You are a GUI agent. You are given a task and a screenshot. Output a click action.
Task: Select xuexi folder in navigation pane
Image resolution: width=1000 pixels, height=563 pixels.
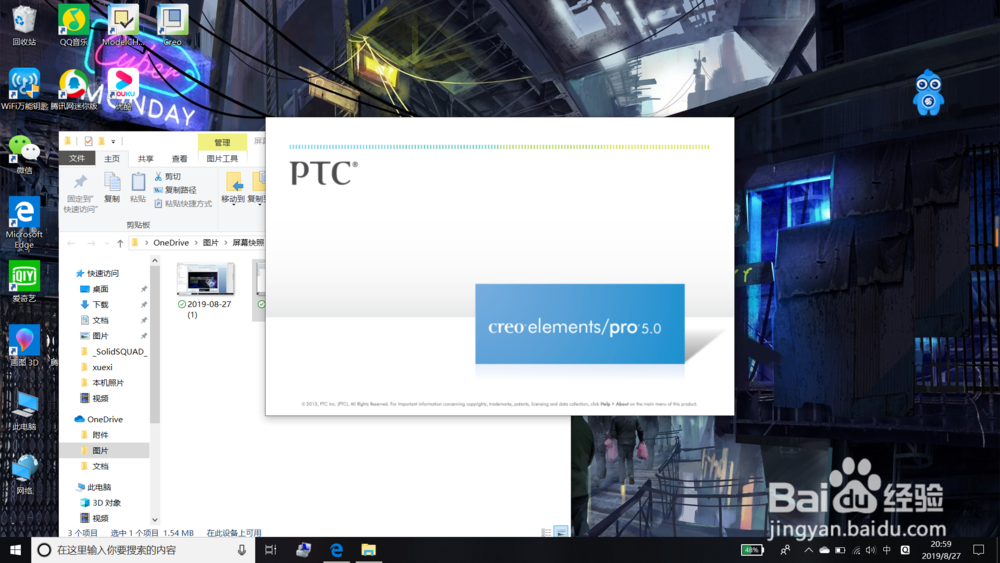(102, 367)
